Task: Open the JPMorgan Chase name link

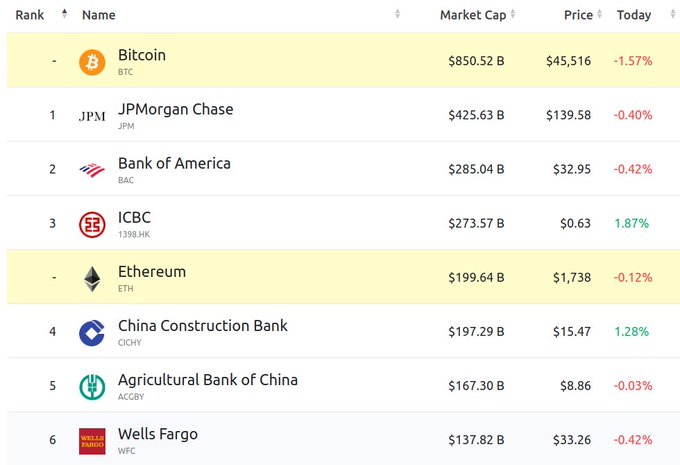Action: pos(176,109)
